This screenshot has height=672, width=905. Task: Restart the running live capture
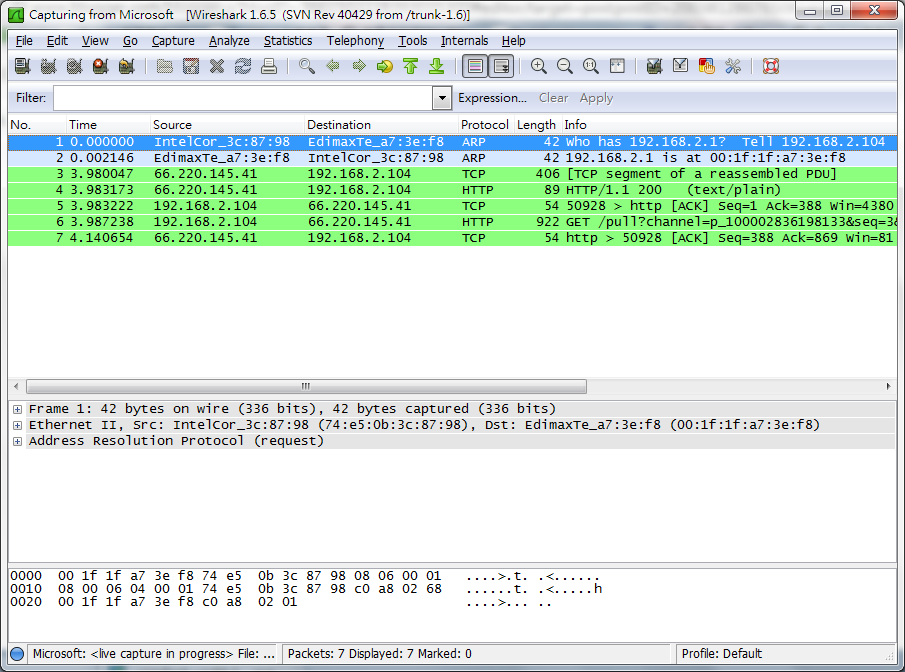click(x=126, y=66)
